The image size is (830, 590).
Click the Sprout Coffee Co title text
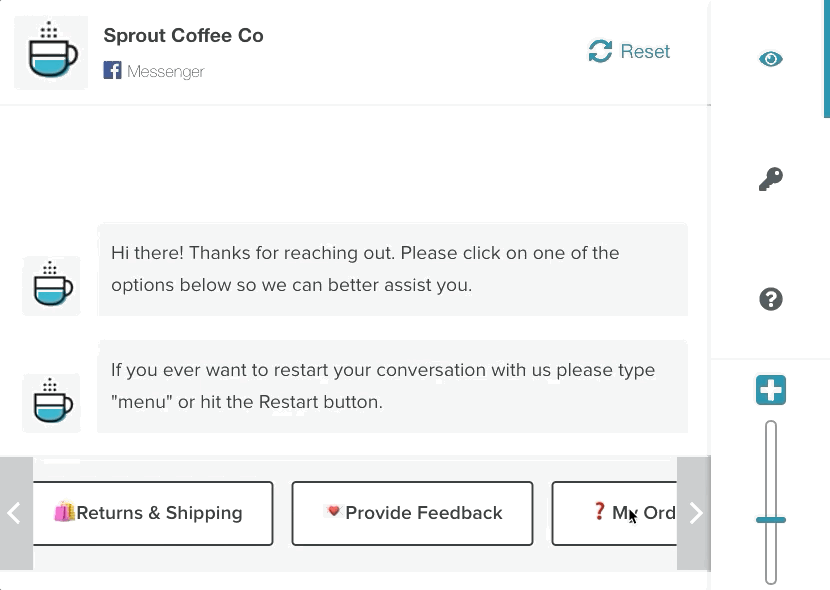click(x=183, y=35)
